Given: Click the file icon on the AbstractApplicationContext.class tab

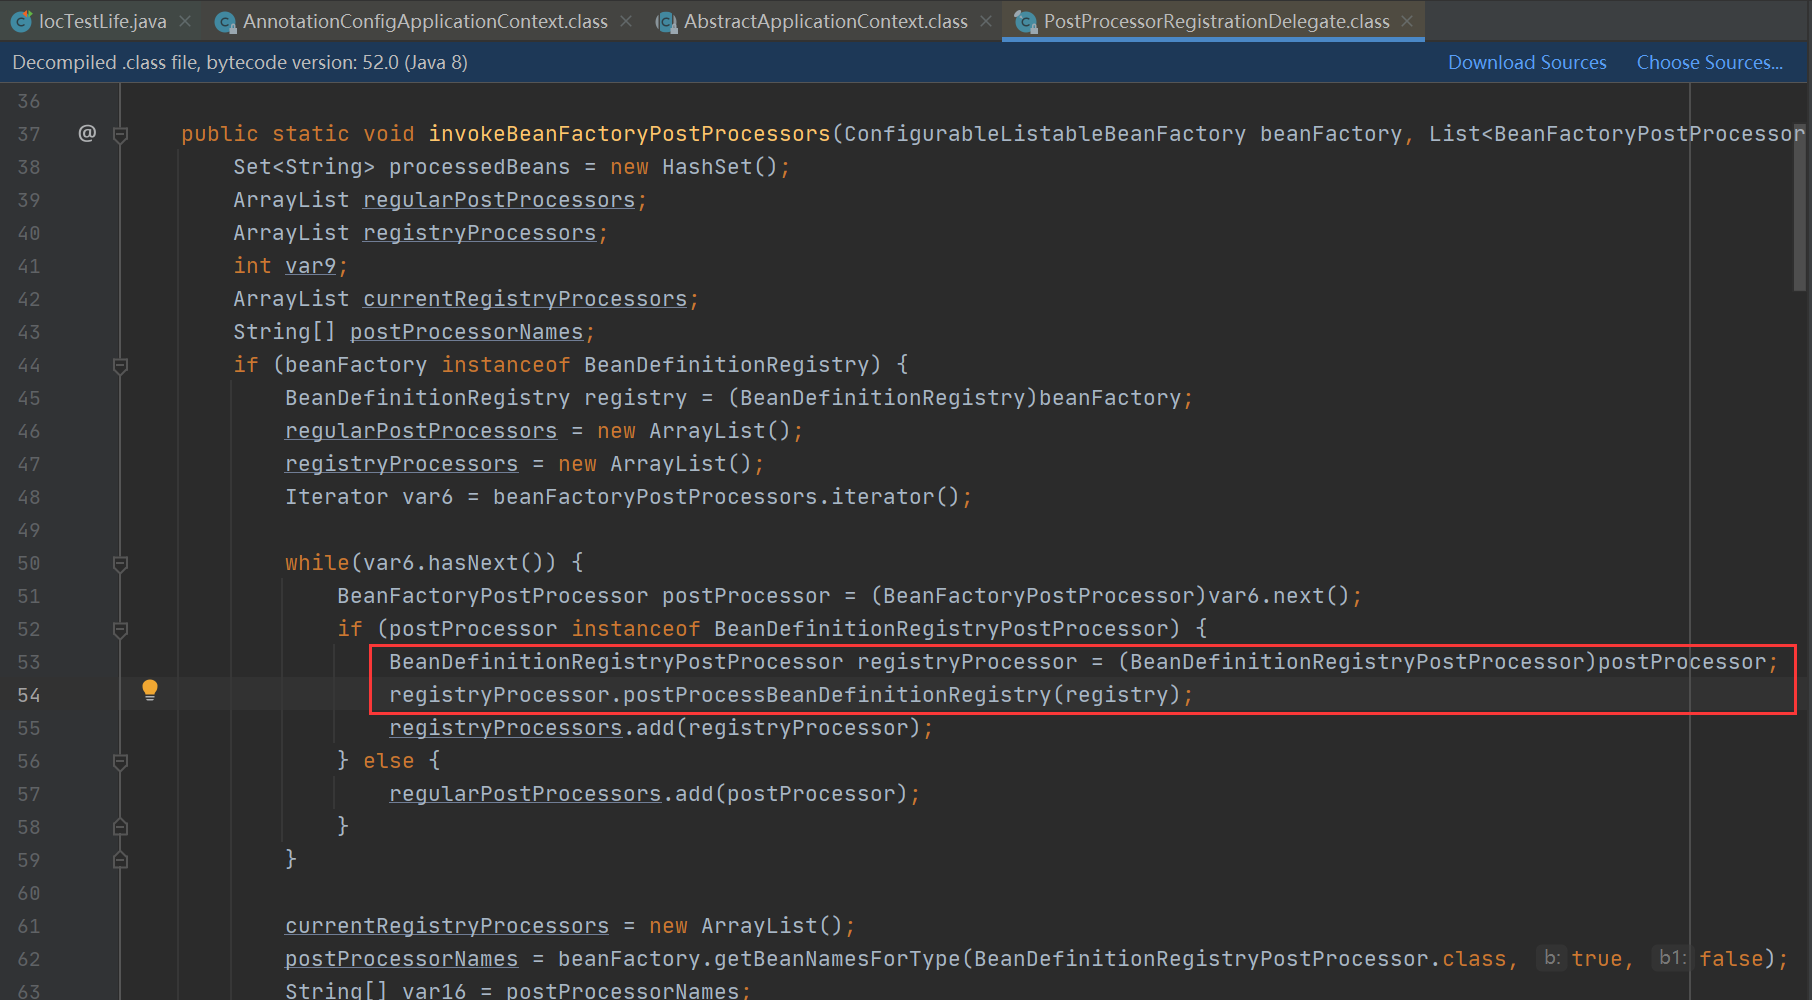Looking at the screenshot, I should click(666, 21).
